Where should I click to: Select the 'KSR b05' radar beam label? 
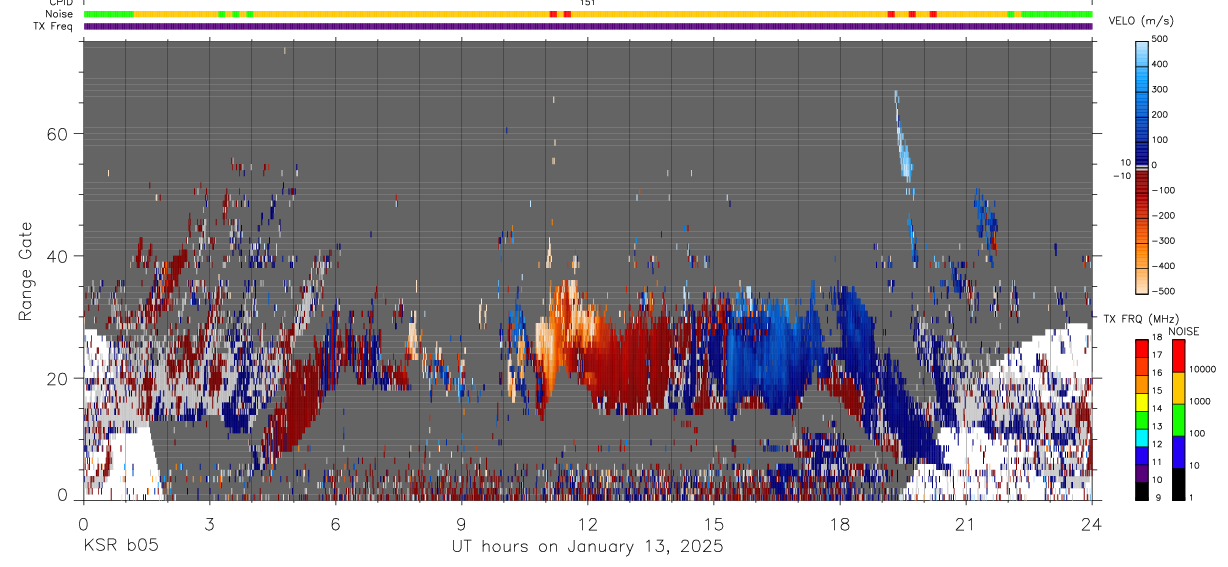121,547
